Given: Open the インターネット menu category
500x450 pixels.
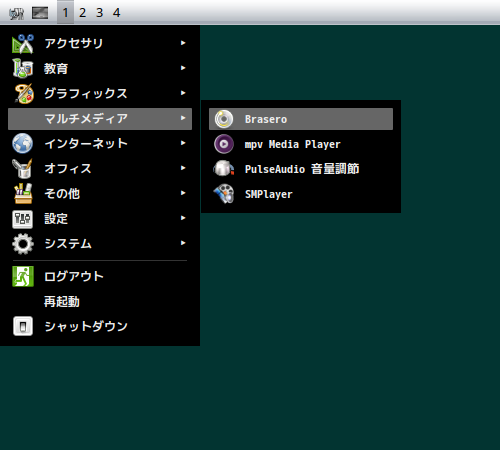Looking at the screenshot, I should (100, 144).
